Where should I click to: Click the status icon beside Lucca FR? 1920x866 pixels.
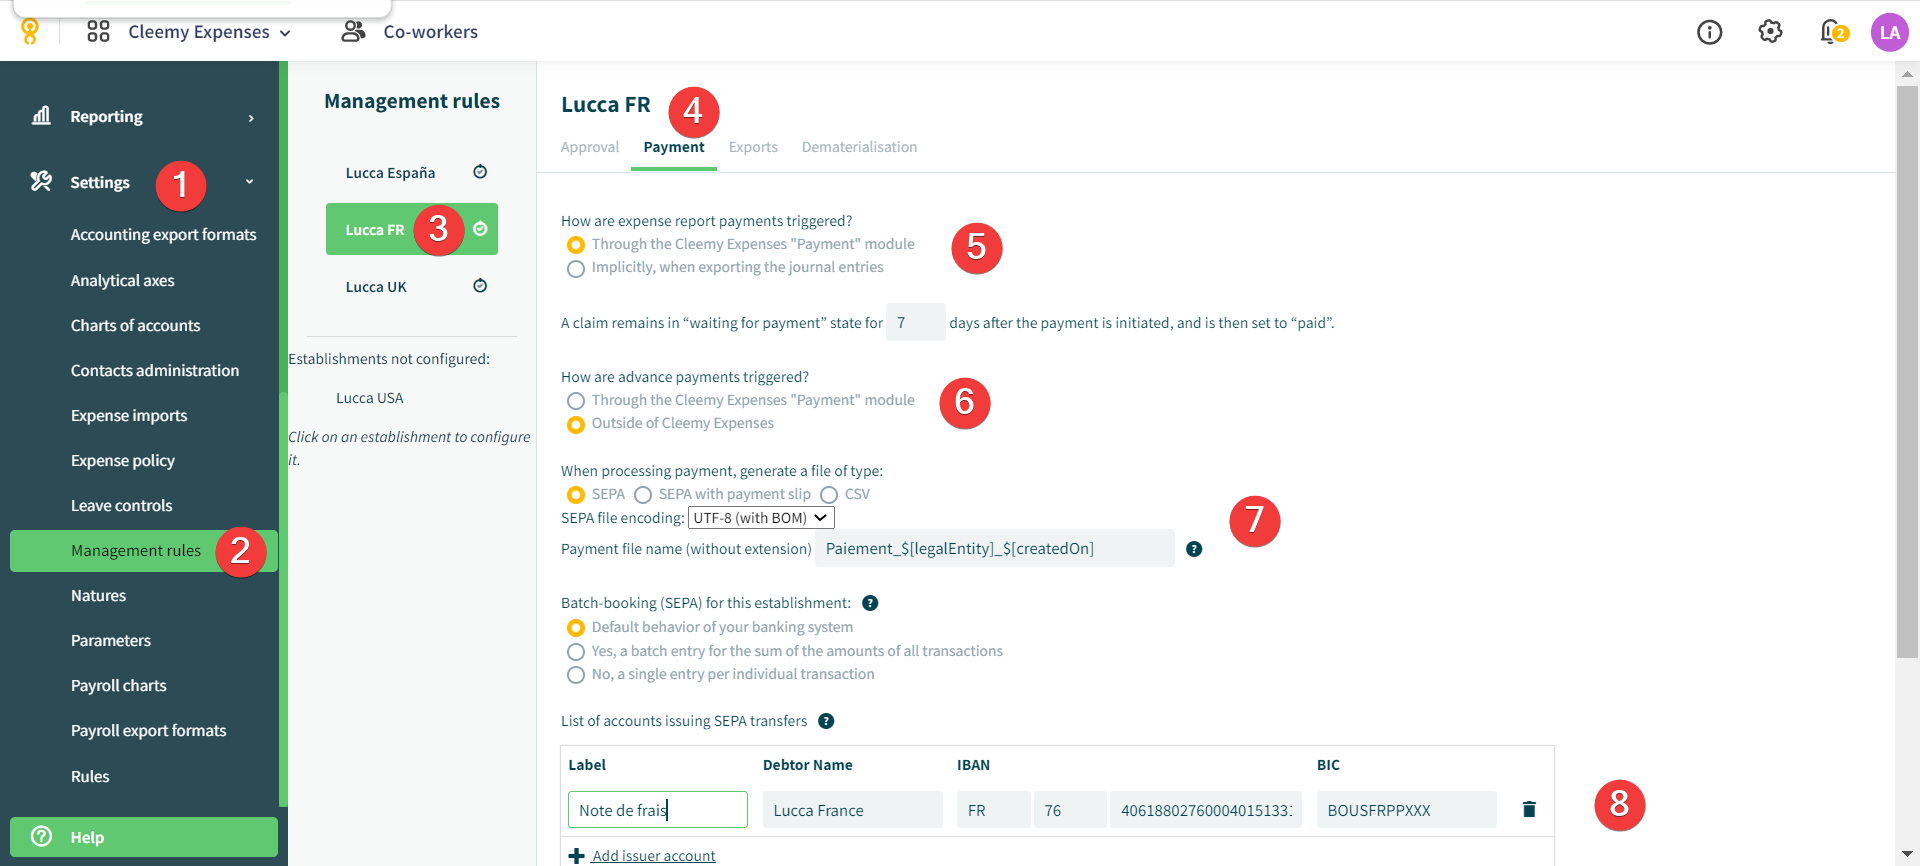480,229
